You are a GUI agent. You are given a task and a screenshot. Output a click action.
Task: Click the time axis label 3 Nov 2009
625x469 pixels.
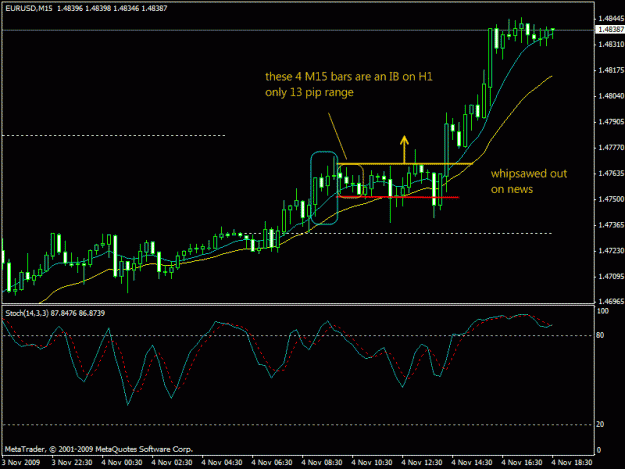(21, 463)
